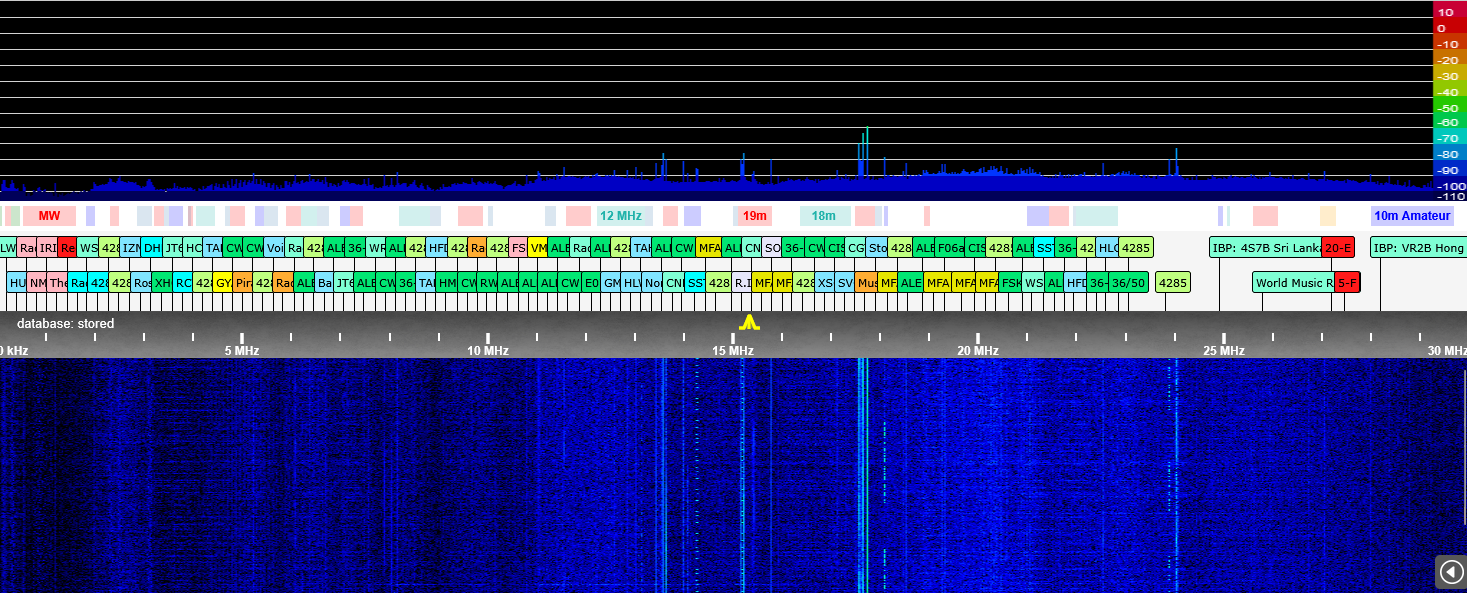
Task: Select the orange Pir station label
Action: pyautogui.click(x=243, y=283)
